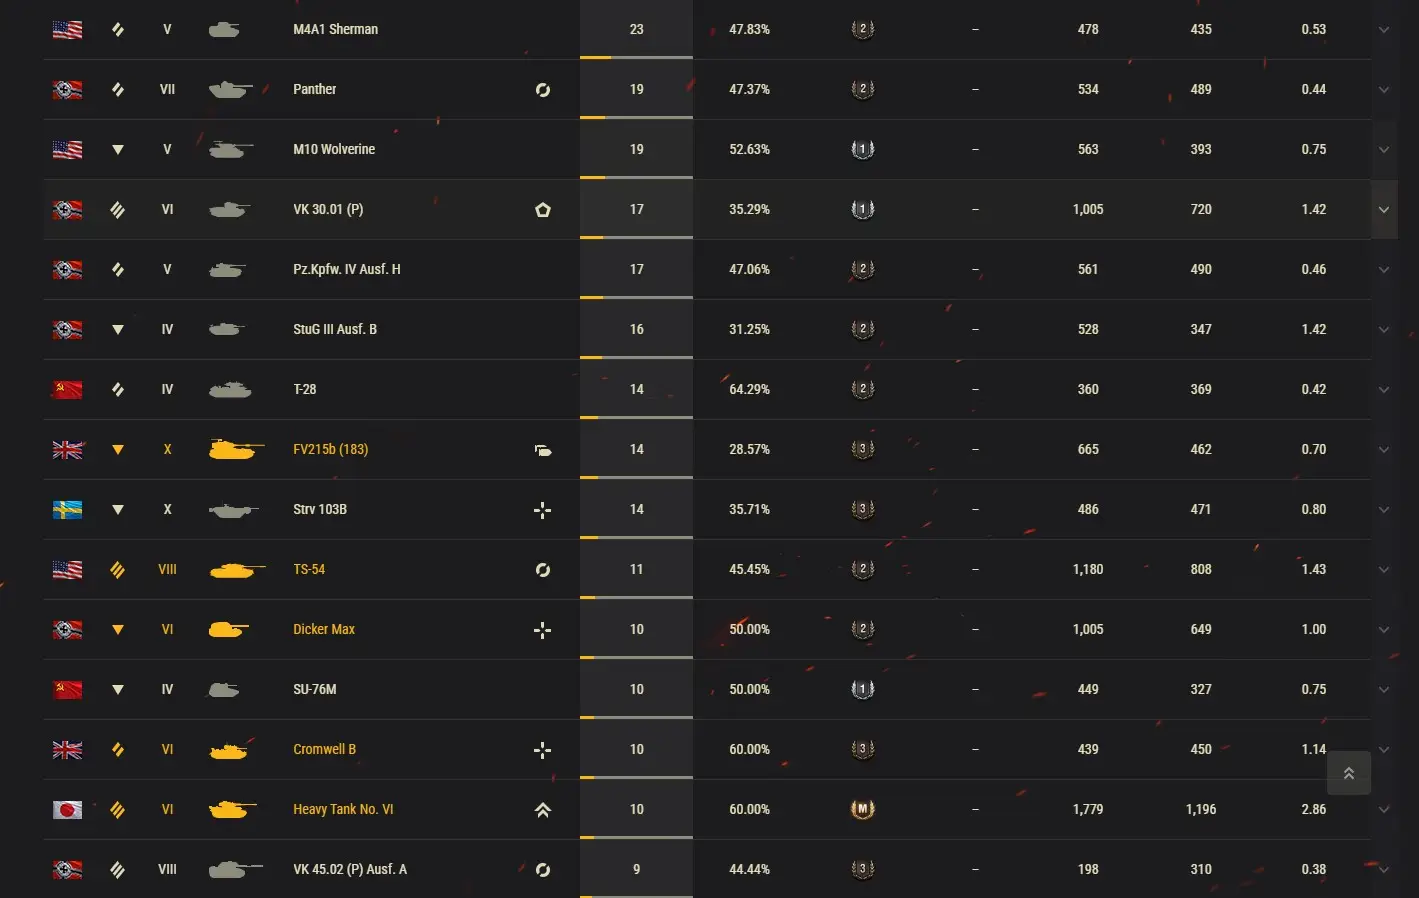Click the Panther battles progress bar
This screenshot has width=1419, height=898.
tap(636, 117)
